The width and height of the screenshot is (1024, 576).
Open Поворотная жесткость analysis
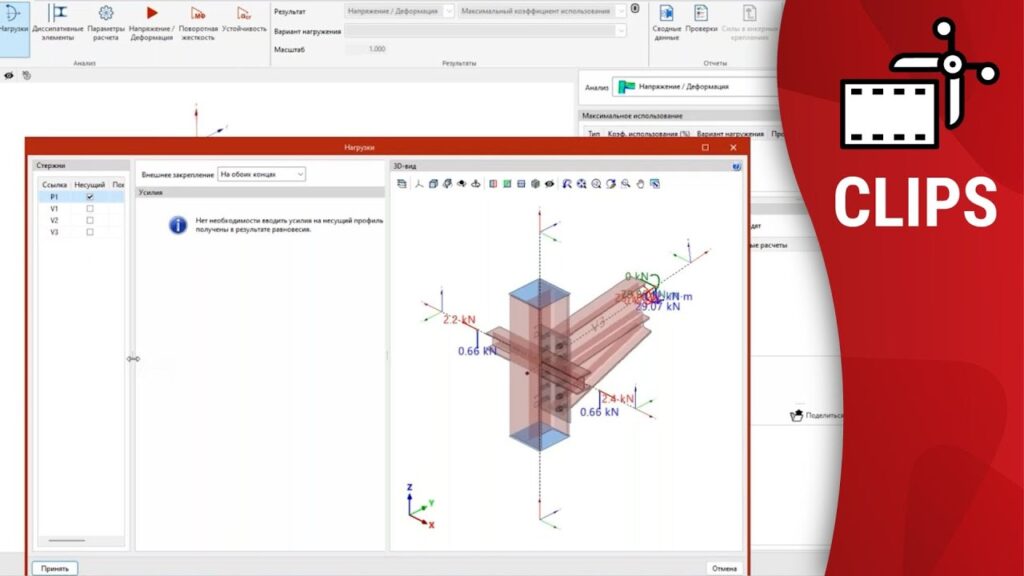tap(198, 13)
